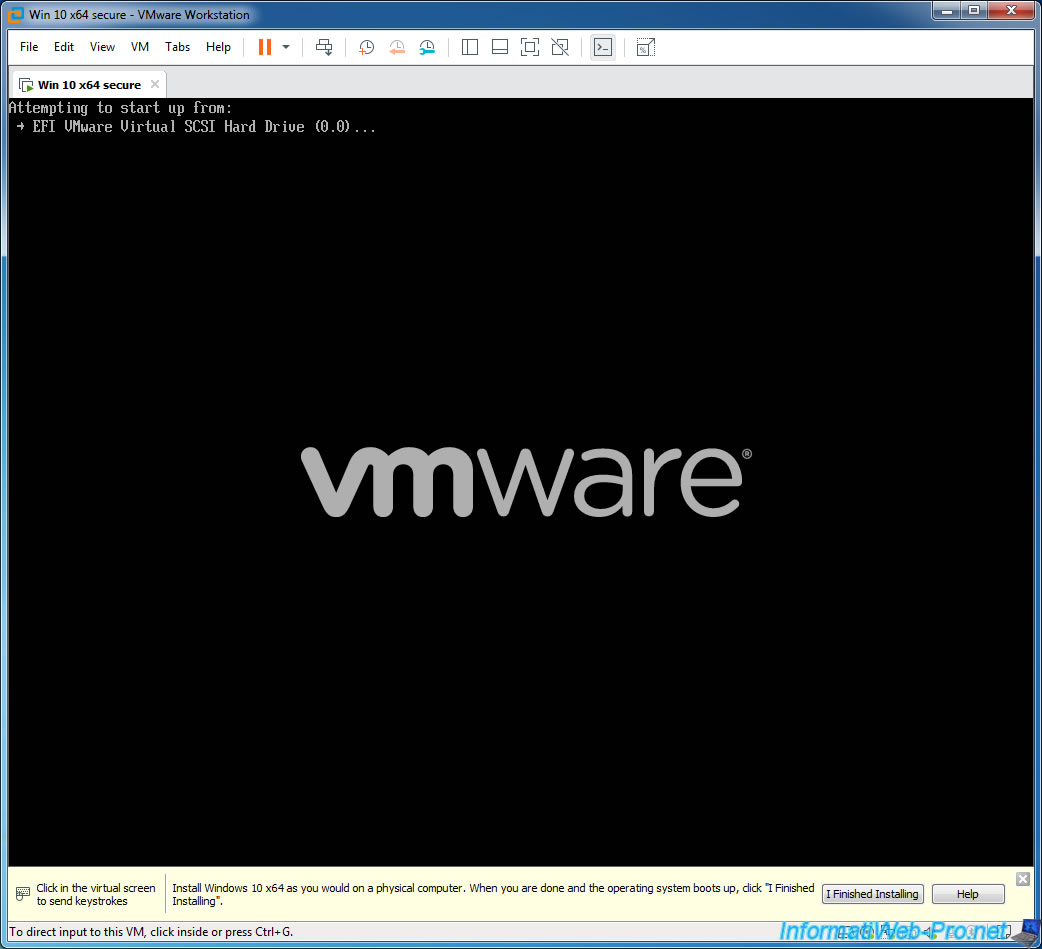
Task: Dismiss the yellow installation hint bar
Action: pos(1023,879)
